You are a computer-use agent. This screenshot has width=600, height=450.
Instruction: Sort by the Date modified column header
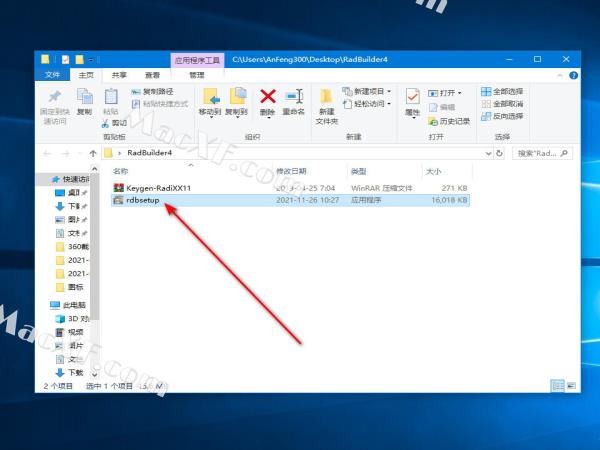tap(291, 171)
